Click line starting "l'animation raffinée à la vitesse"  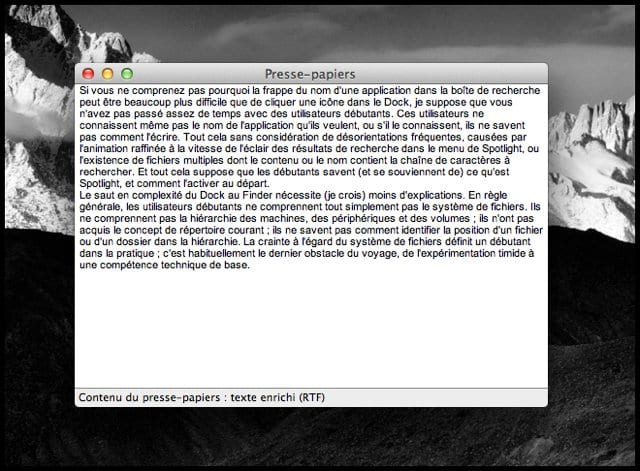tap(309, 149)
